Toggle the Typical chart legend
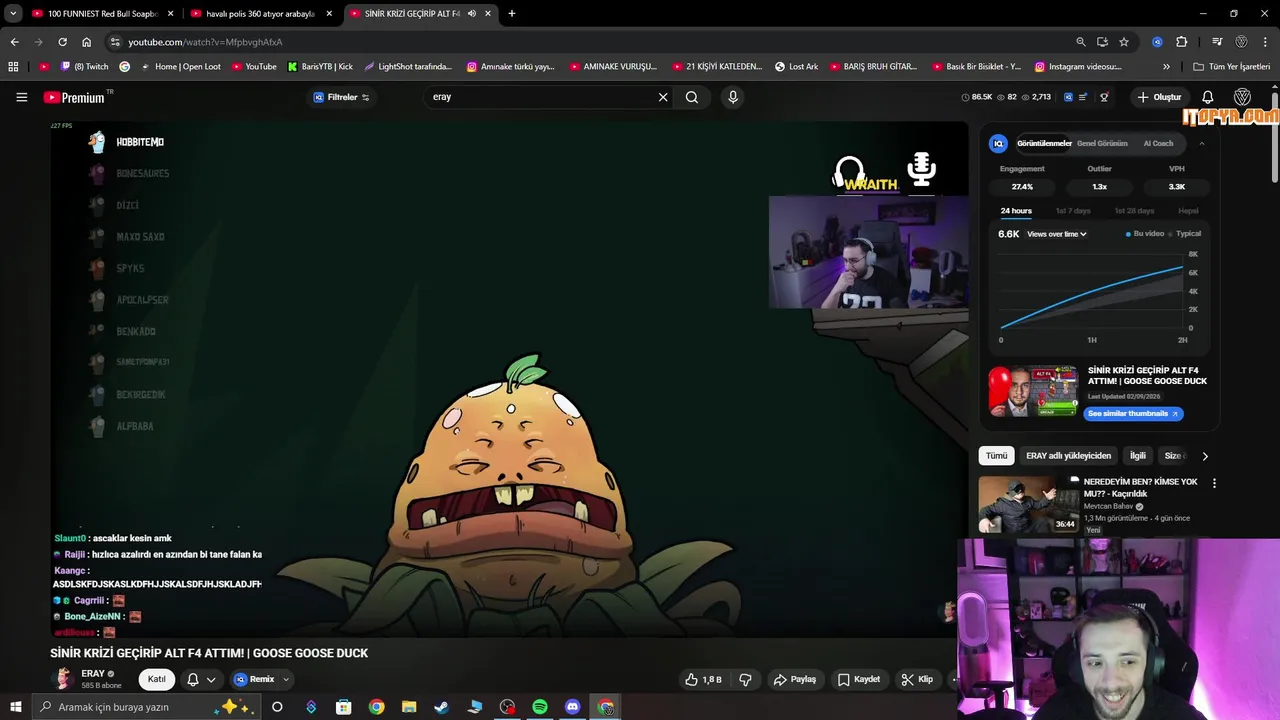This screenshot has width=1280, height=720. point(1186,234)
